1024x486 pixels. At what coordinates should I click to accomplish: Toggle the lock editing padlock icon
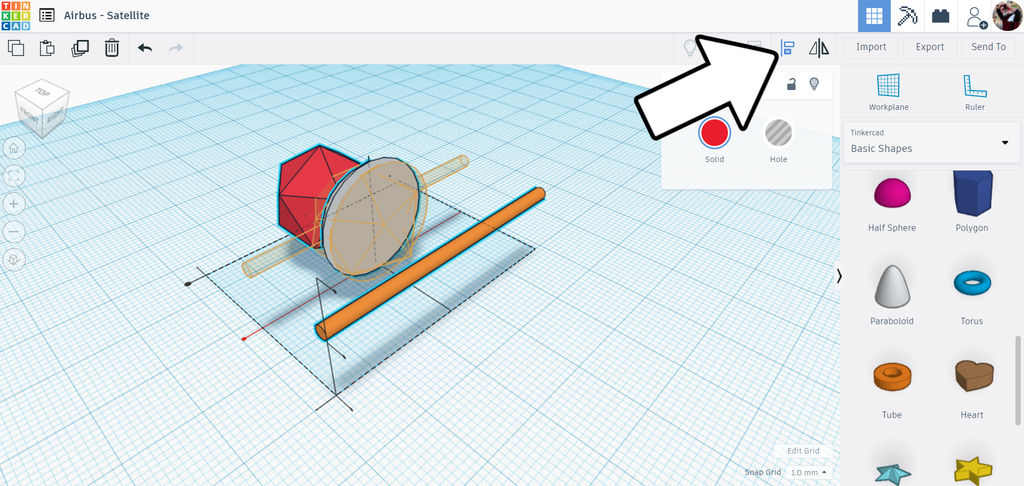click(791, 84)
